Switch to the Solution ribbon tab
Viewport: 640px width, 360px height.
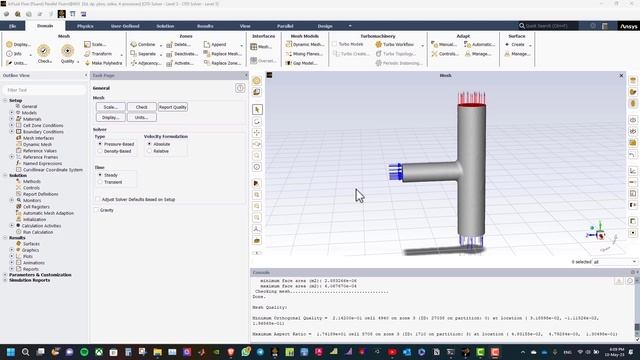(165, 26)
